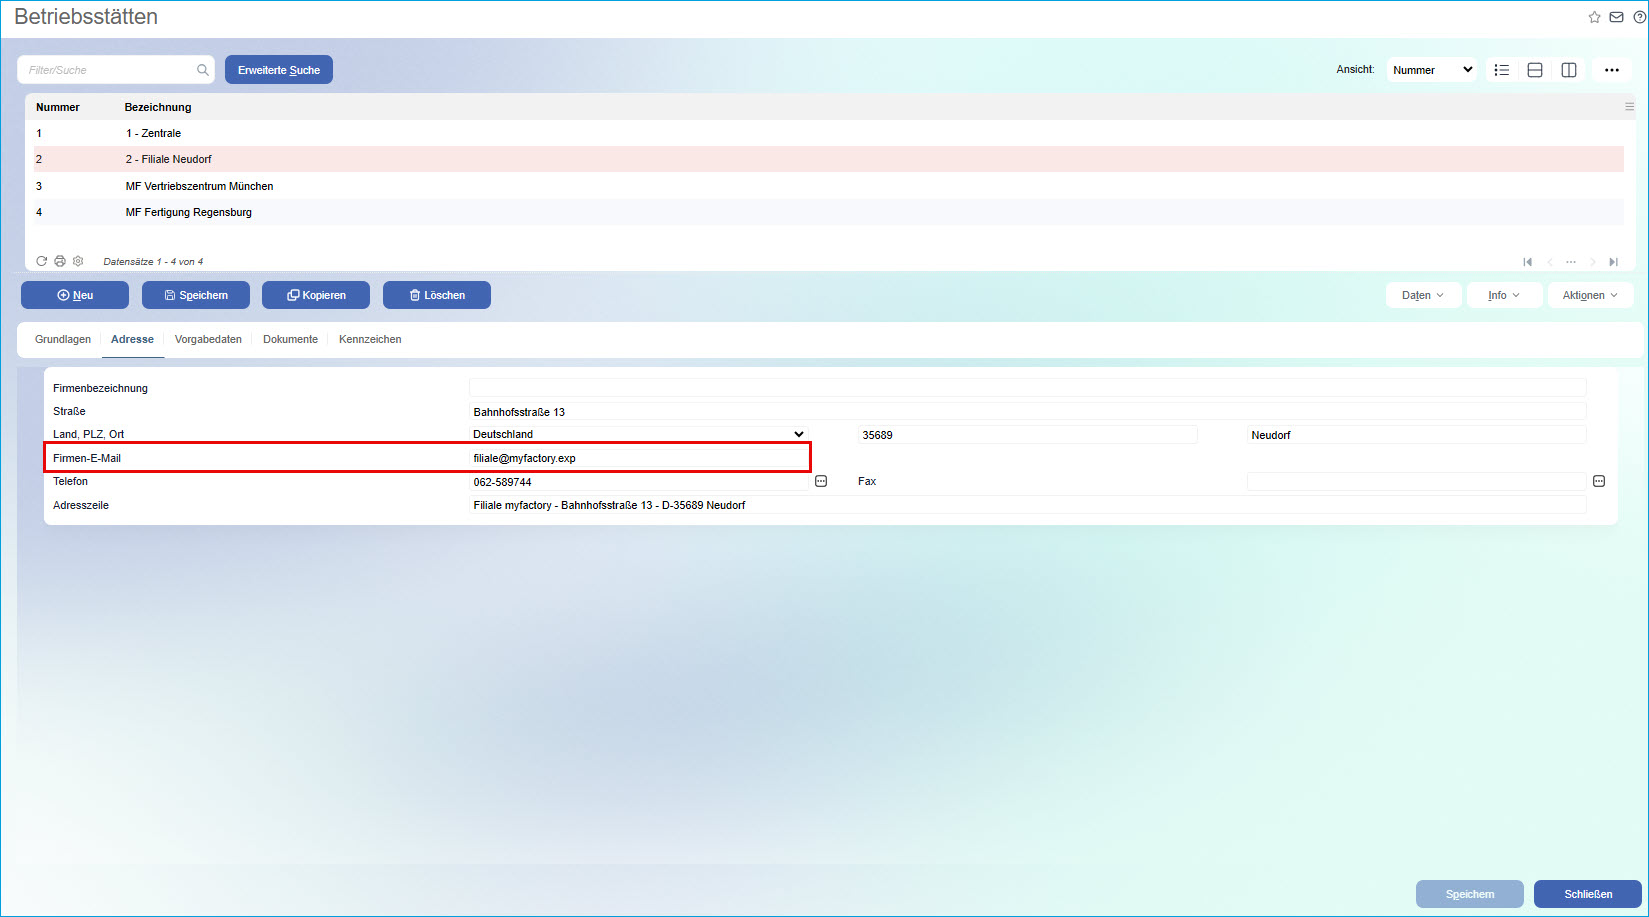
Task: Select row 2 - Filiale Neudorf
Action: click(828, 159)
